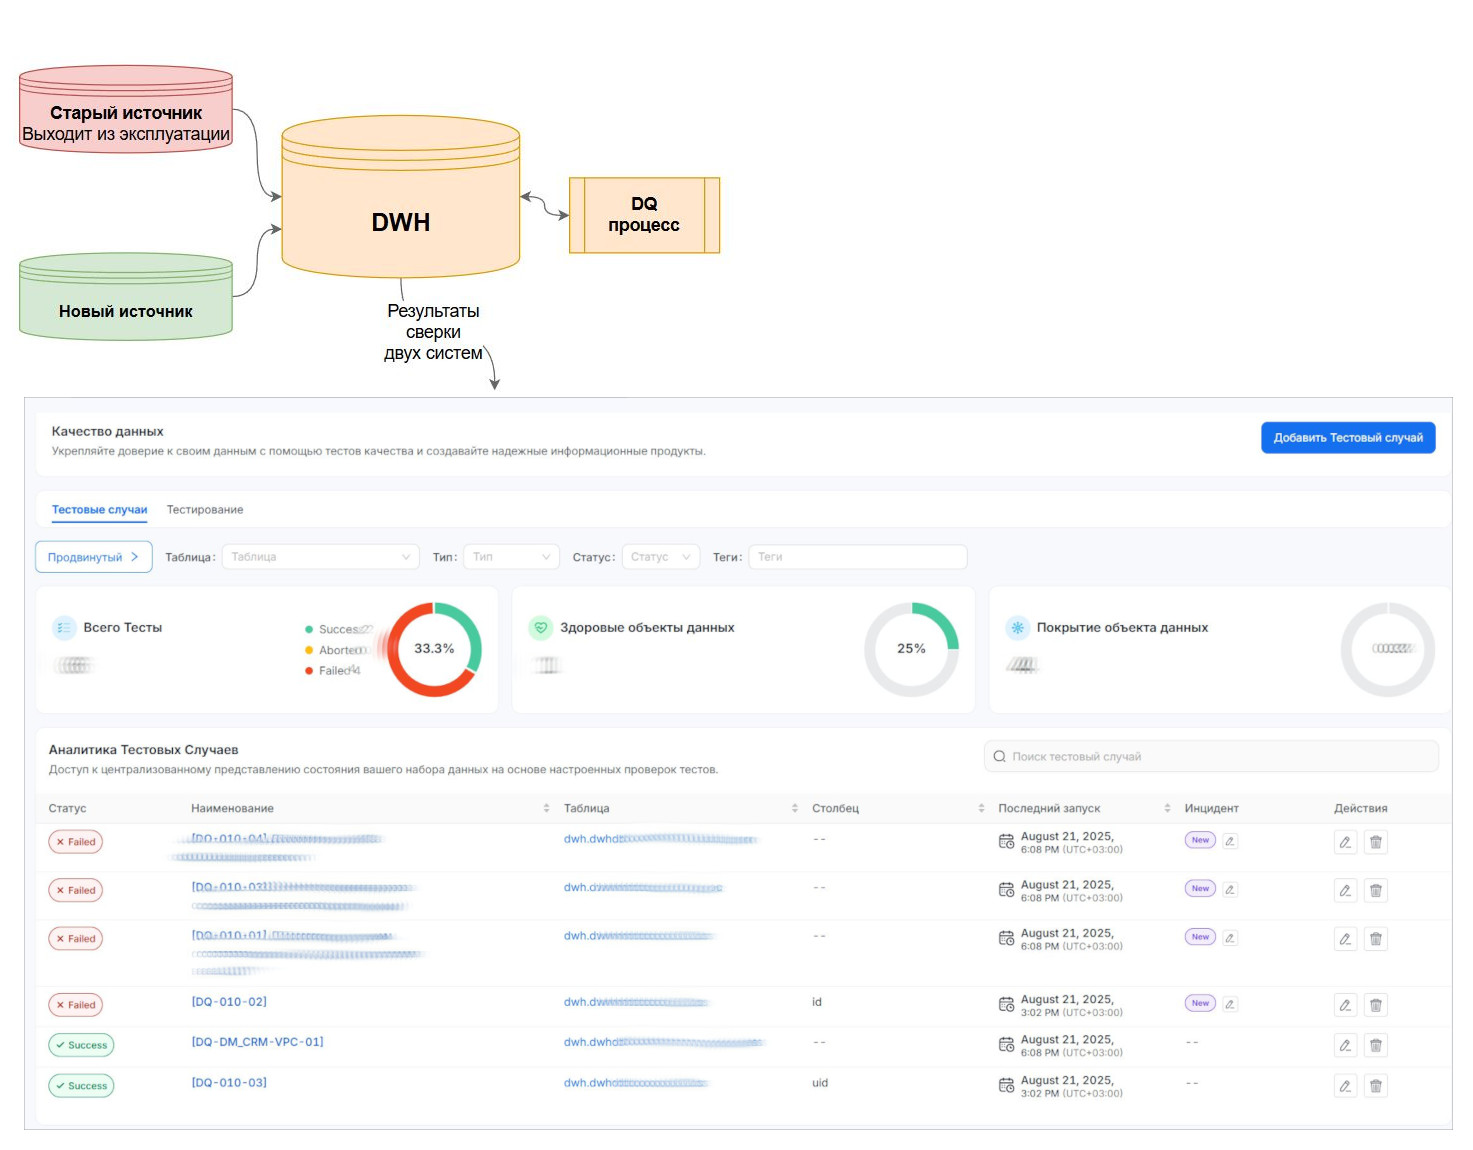
Task: Open the Статус filter dropdown
Action: point(660,557)
